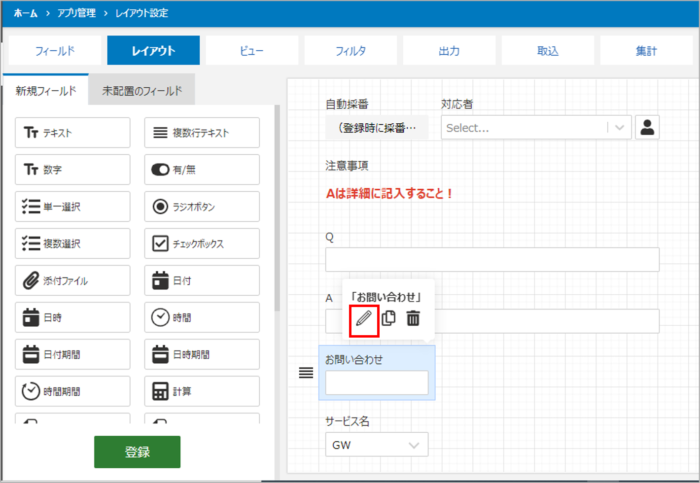Add a 日時期間 field
This screenshot has width=700, height=483.
[x=202, y=354]
